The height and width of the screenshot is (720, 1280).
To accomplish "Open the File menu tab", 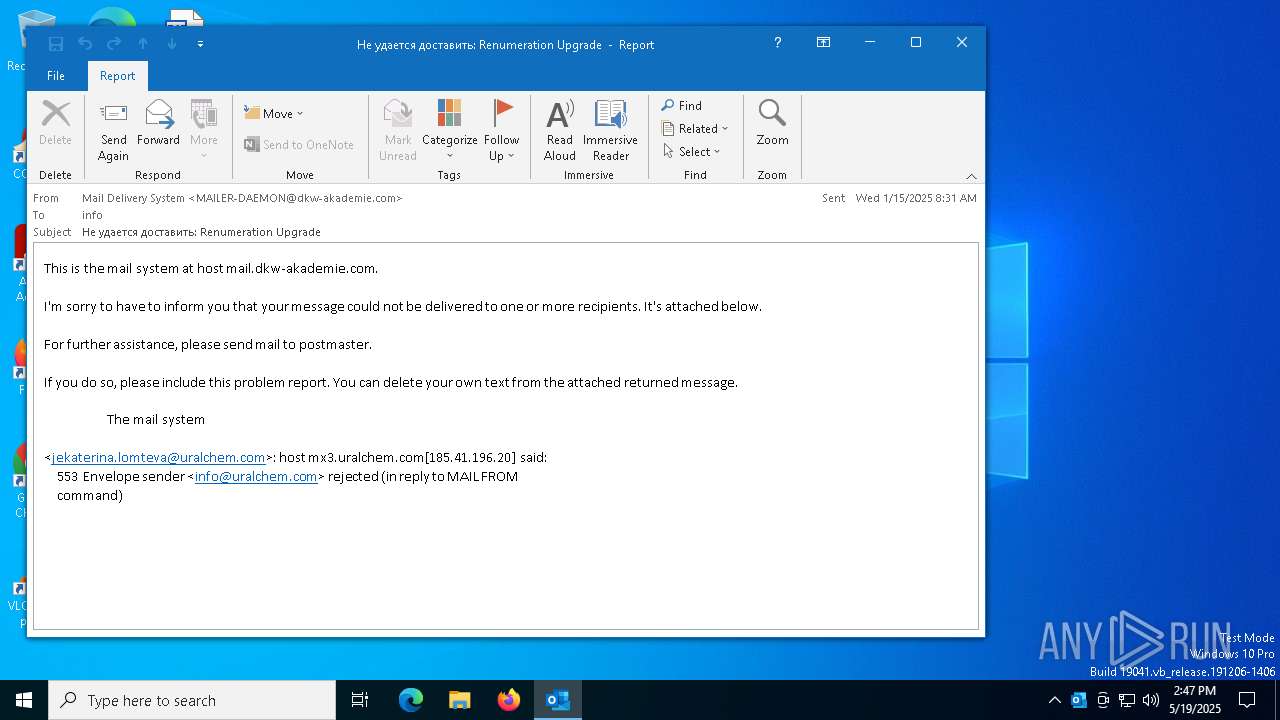I will pyautogui.click(x=56, y=76).
